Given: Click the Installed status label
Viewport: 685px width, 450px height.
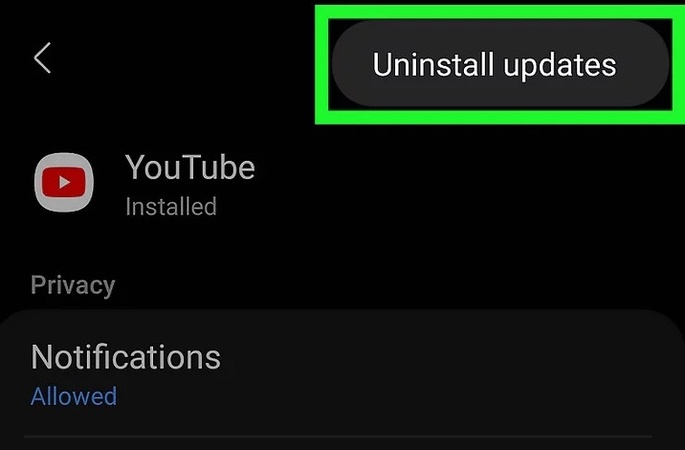Looking at the screenshot, I should pyautogui.click(x=171, y=206).
